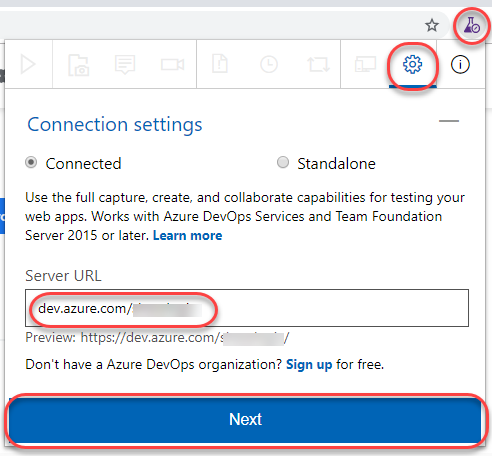Capture a screenshot with the camera-page icon

(79, 65)
